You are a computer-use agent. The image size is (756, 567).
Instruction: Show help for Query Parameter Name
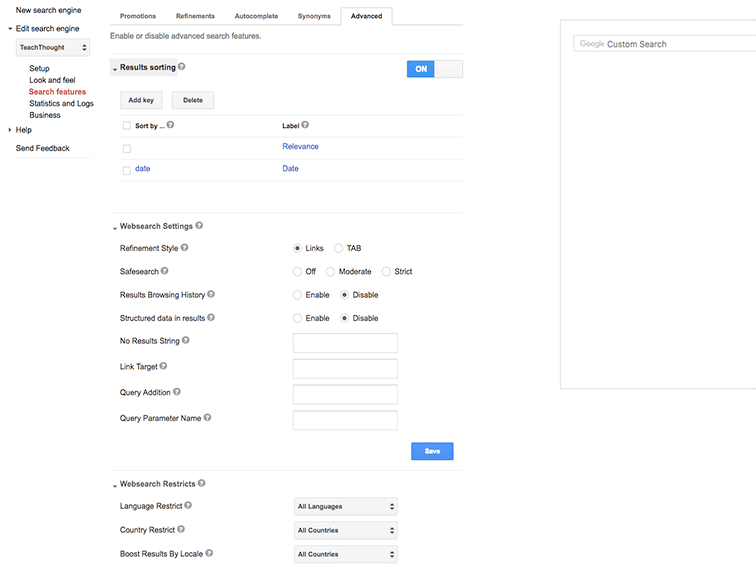coord(208,418)
